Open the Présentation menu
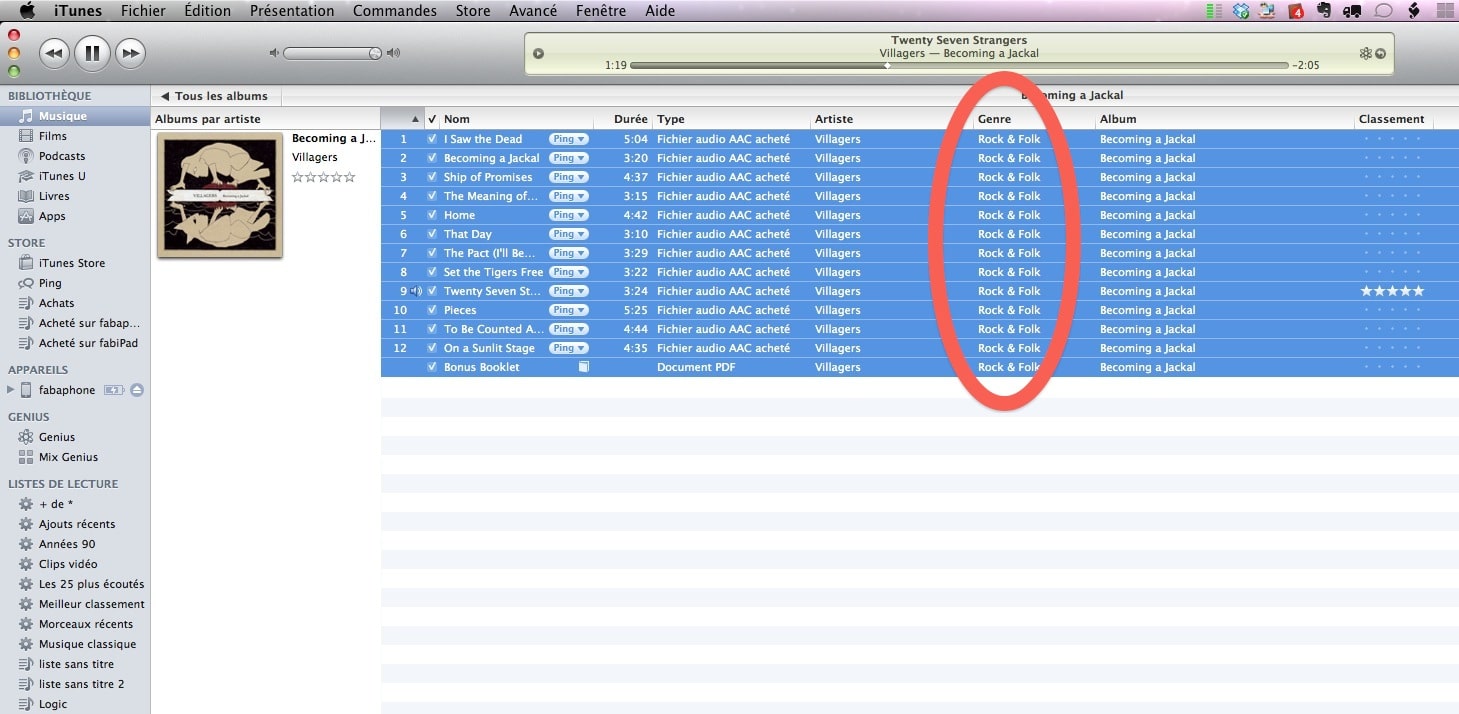Image resolution: width=1459 pixels, height=714 pixels. (292, 11)
